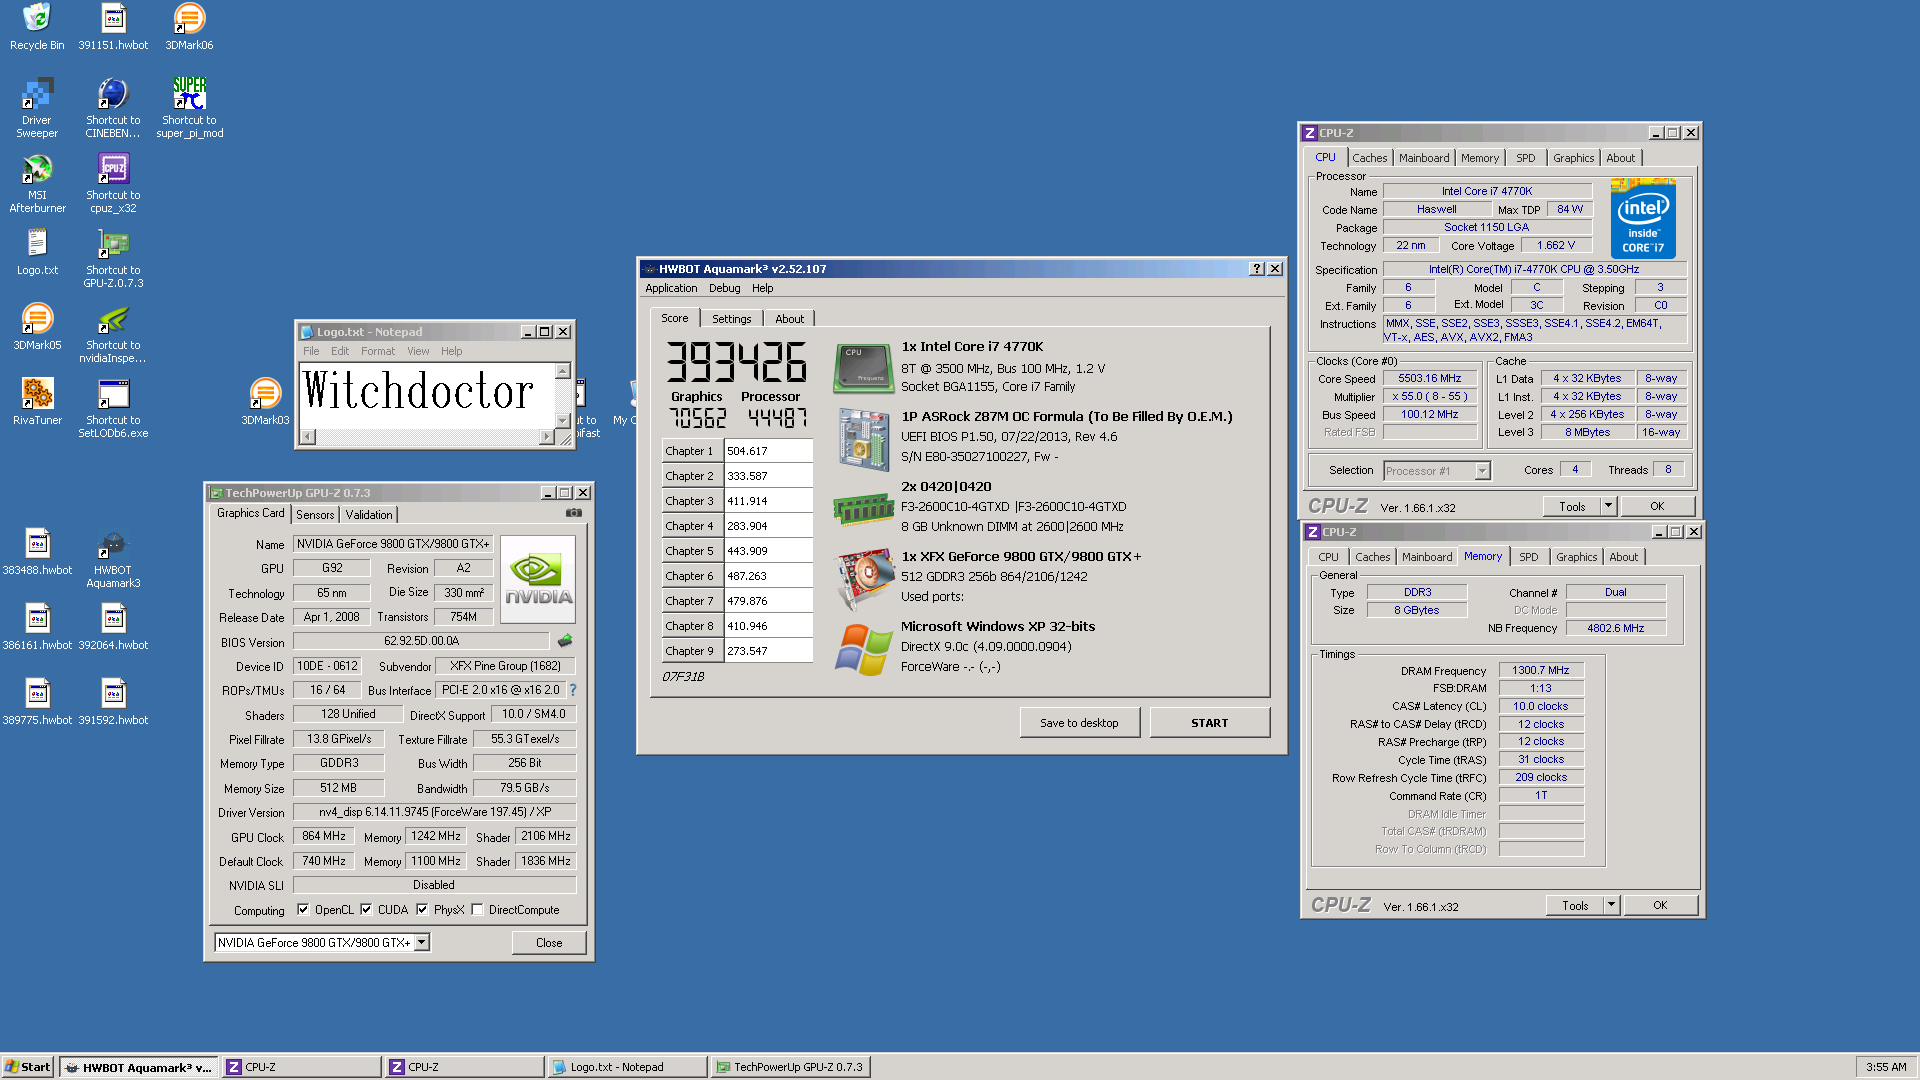
Task: Switch to Logo.txt Notepad taskbar item
Action: pyautogui.click(x=626, y=1067)
